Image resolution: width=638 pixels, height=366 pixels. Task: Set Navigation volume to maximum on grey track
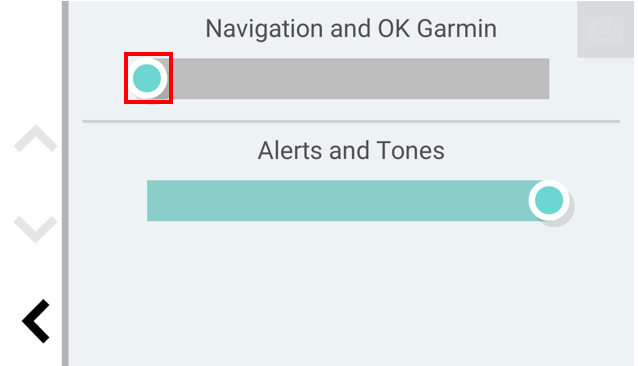(x=548, y=78)
